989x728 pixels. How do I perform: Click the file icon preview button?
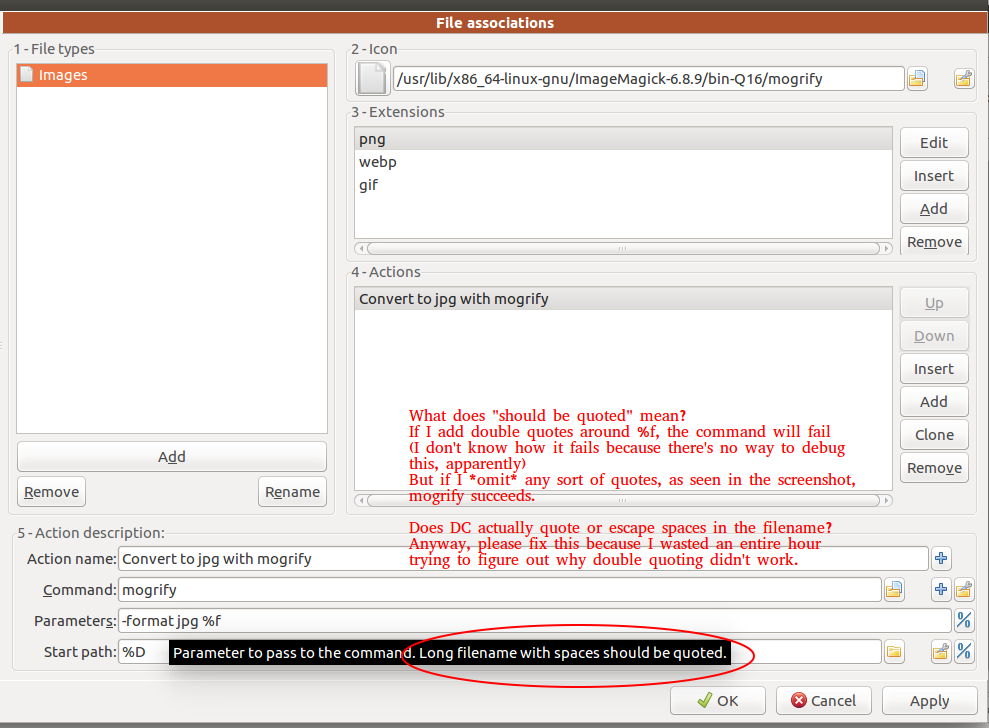point(373,78)
